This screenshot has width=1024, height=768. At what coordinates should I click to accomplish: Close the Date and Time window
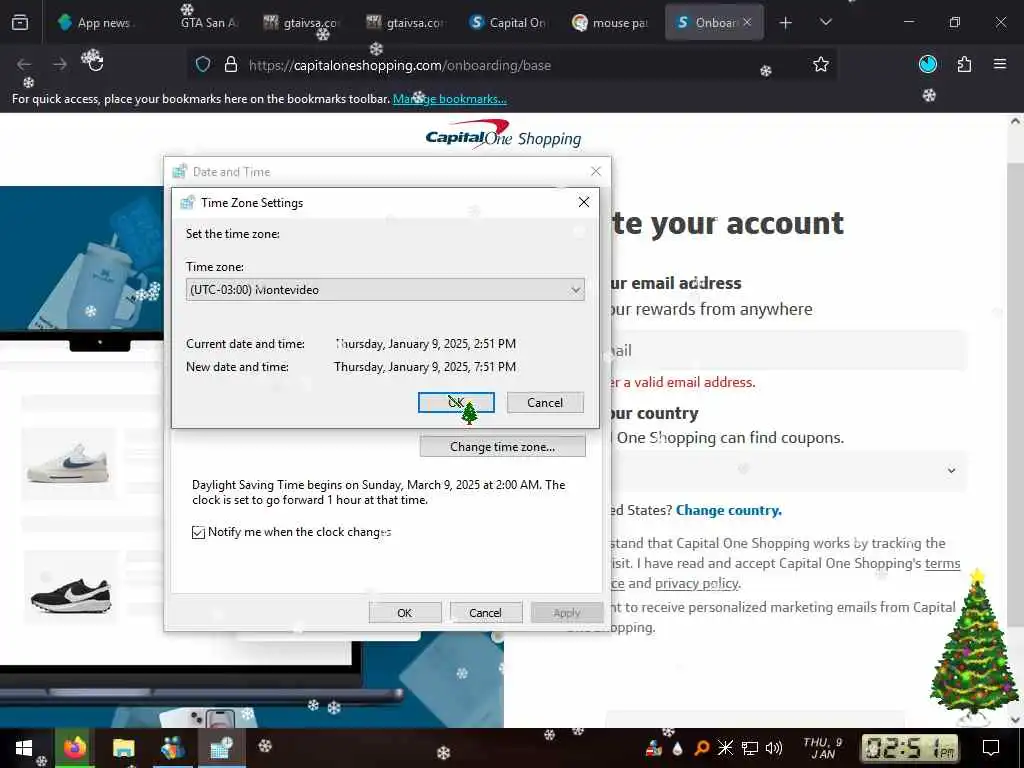596,171
